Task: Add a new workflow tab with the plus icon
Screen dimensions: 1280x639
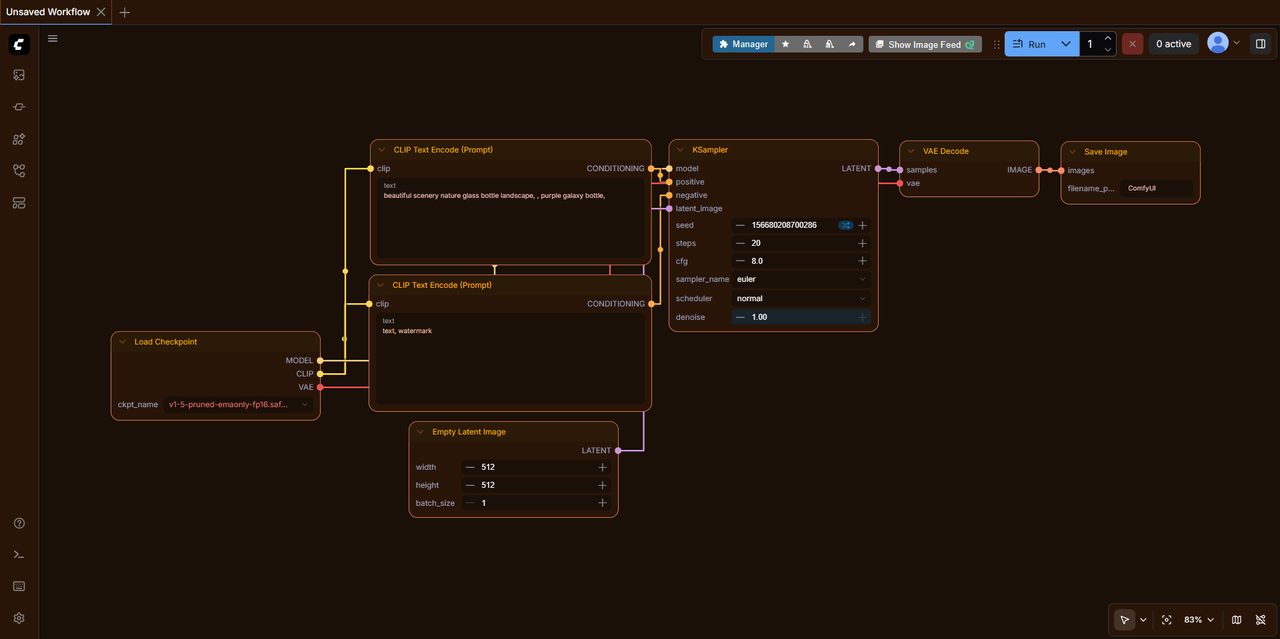Action: point(124,12)
